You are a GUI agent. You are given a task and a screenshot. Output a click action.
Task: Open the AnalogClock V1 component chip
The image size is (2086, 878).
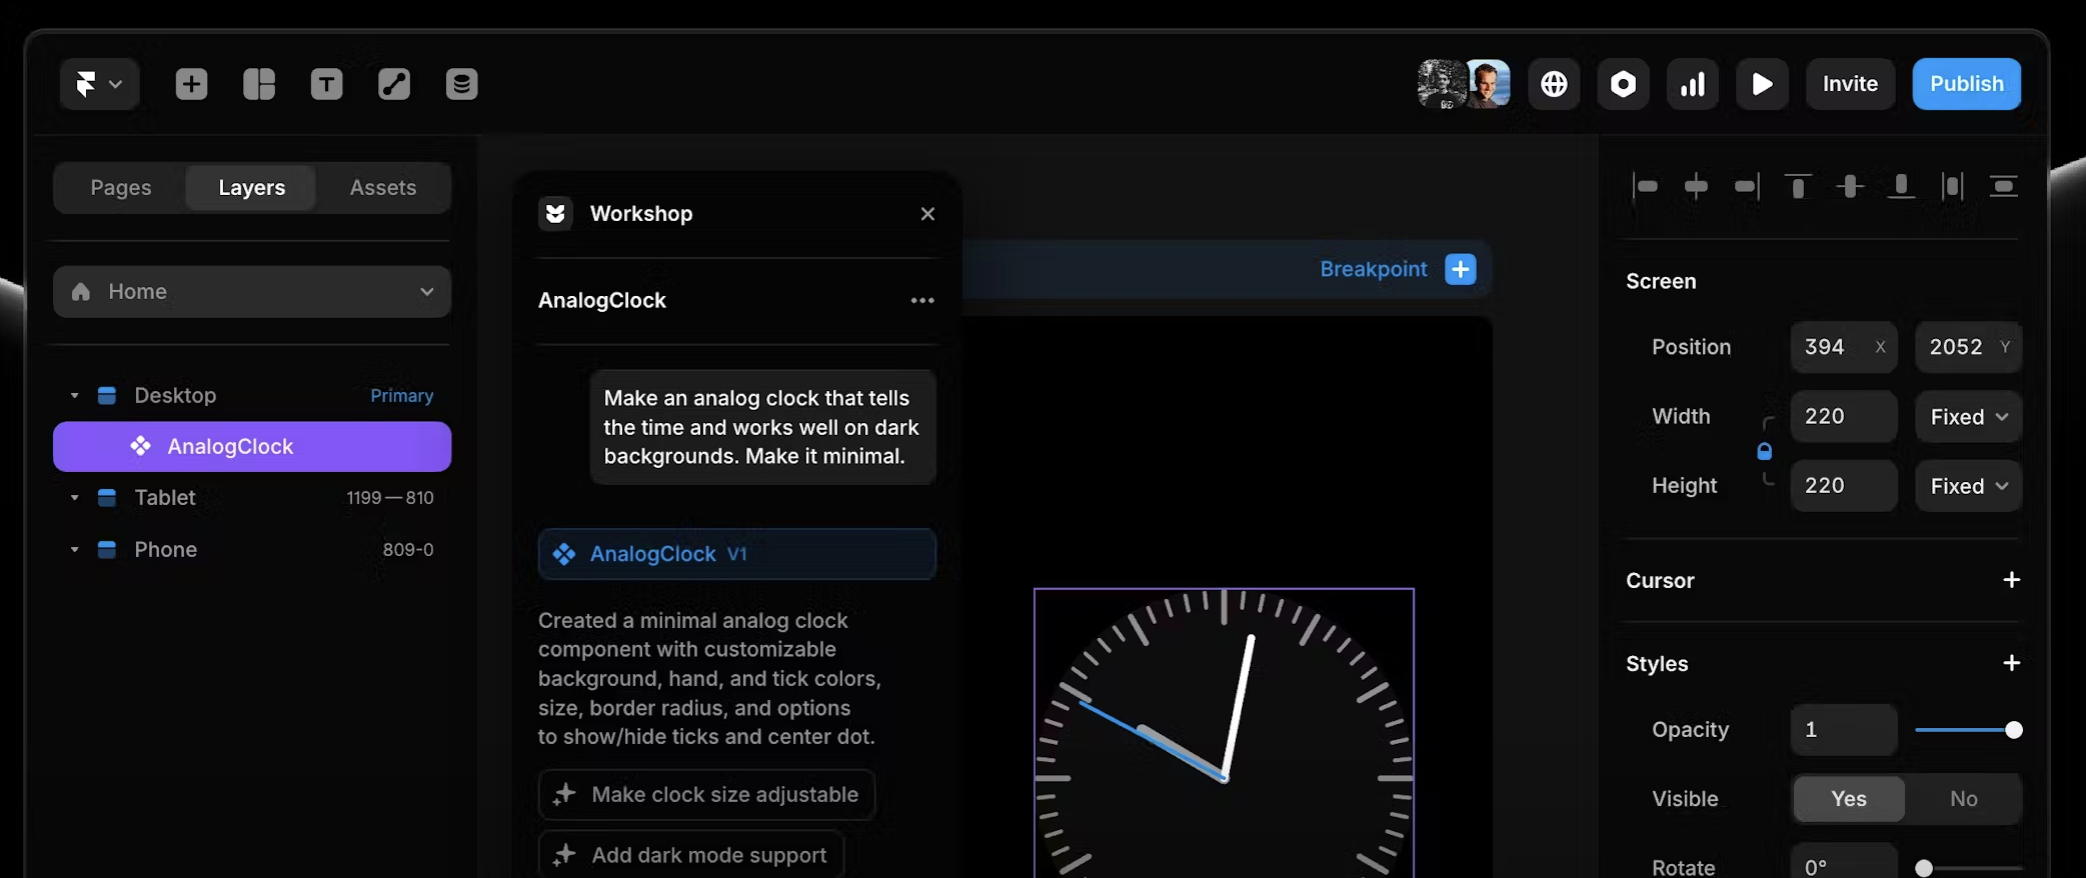pos(737,554)
